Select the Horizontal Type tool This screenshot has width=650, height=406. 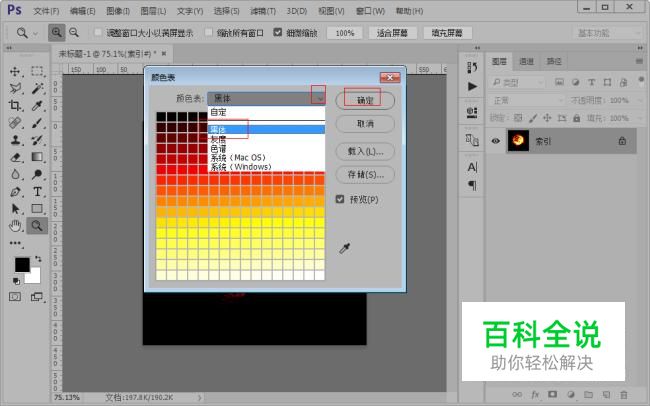point(37,192)
